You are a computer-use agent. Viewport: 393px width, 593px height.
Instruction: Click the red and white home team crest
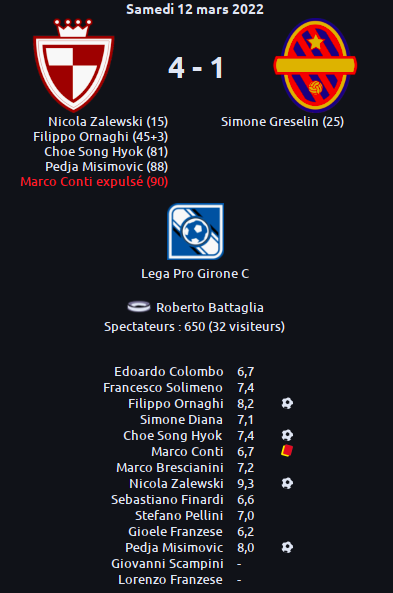[74, 65]
